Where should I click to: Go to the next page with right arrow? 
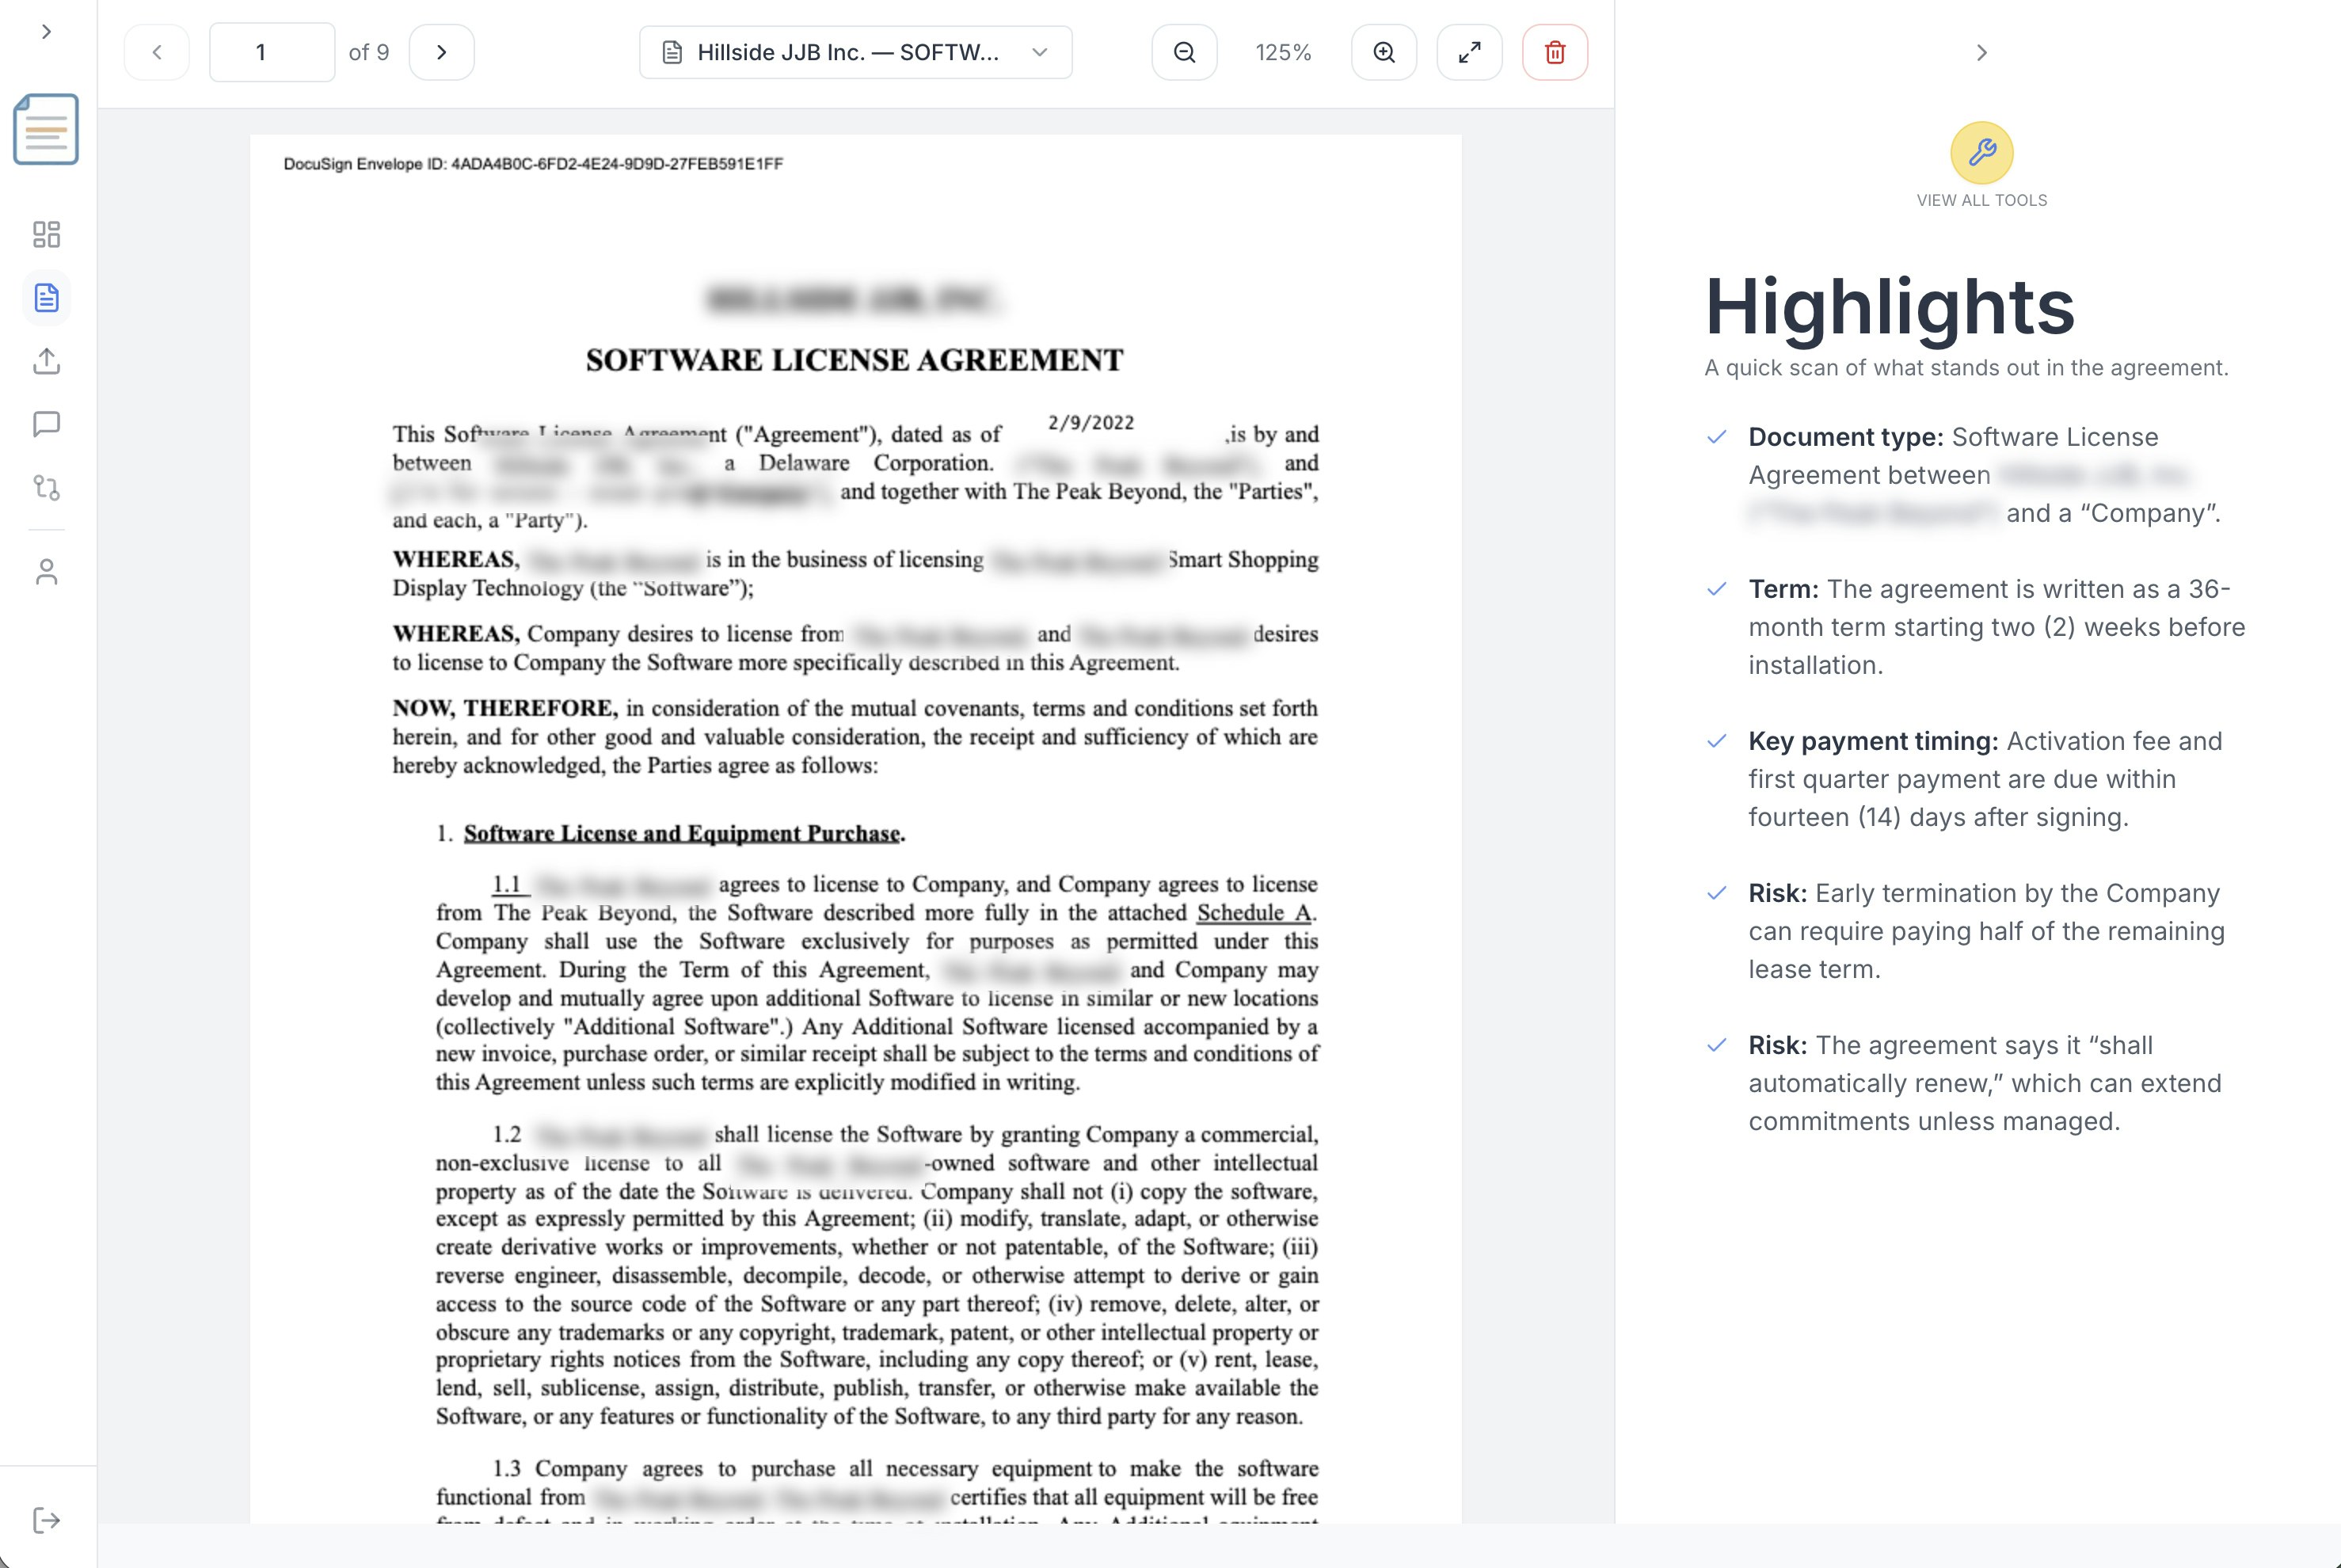(x=441, y=52)
